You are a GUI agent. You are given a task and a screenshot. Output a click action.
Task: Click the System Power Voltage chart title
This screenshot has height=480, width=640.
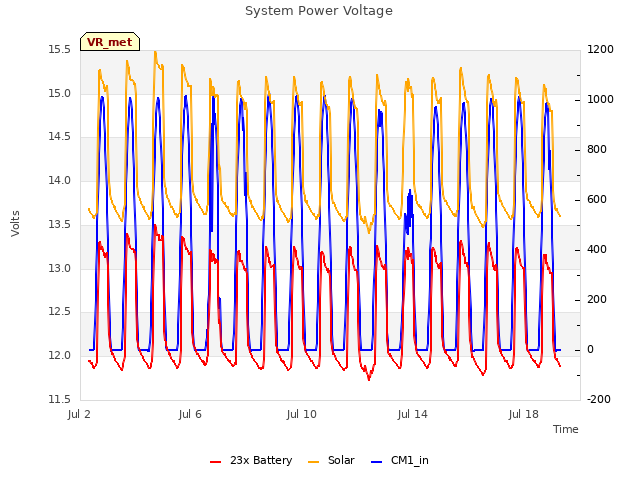click(x=319, y=11)
